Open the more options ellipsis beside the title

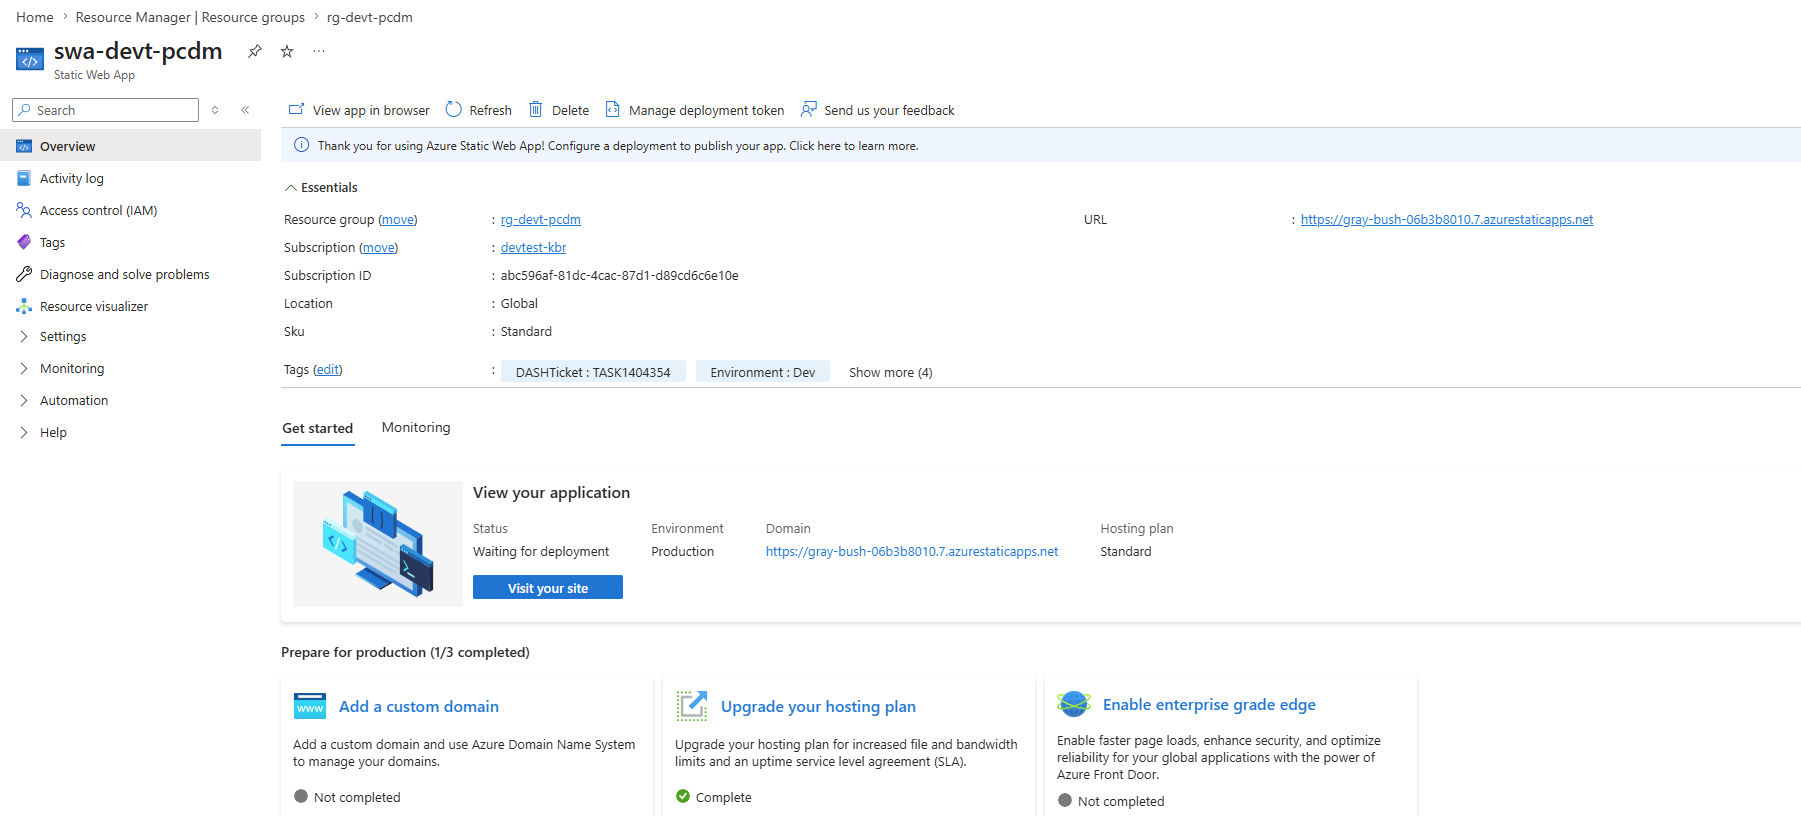(x=319, y=51)
